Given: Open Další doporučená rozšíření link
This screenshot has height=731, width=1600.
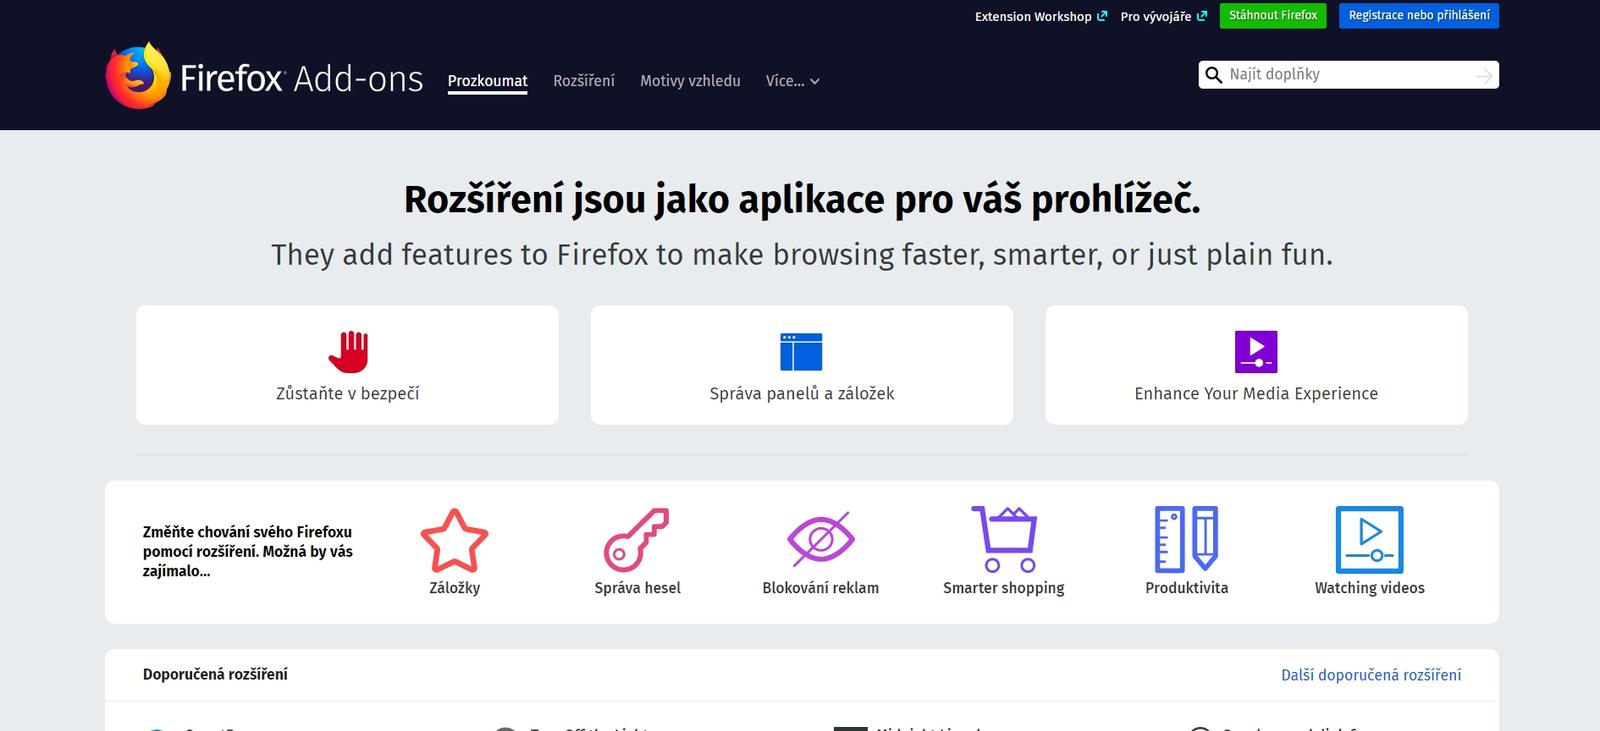Looking at the screenshot, I should [x=1371, y=675].
